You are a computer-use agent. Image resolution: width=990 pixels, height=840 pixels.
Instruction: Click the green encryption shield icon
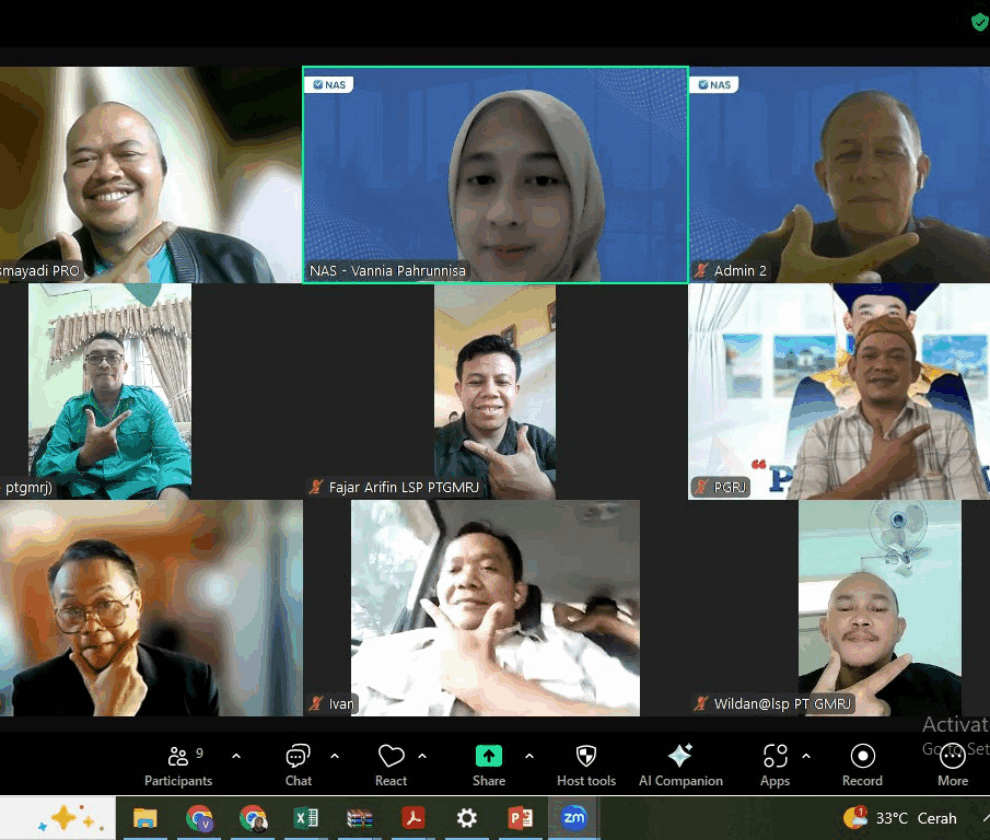(980, 22)
